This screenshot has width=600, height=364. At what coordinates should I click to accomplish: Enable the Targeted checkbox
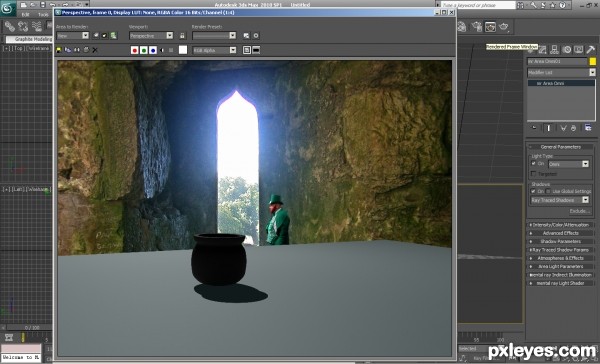click(533, 174)
